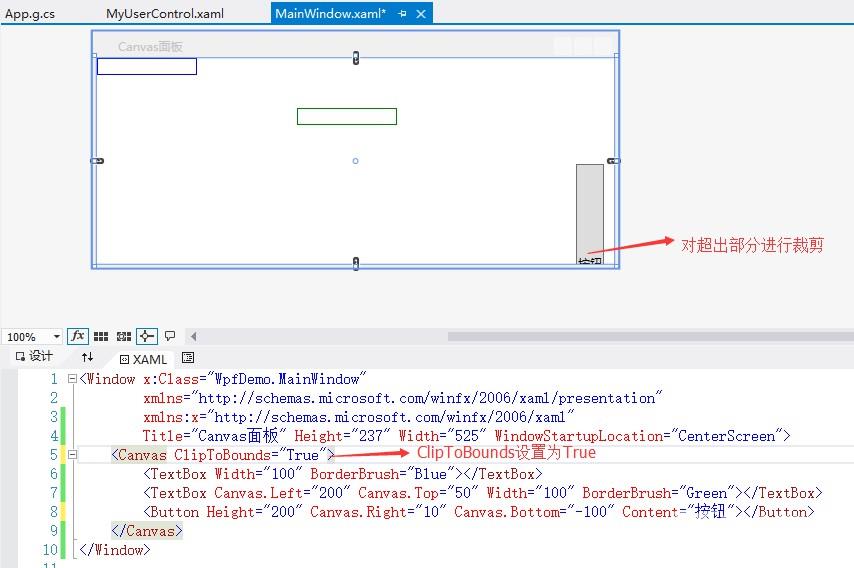Image resolution: width=854 pixels, height=568 pixels.
Task: Collapse the Window element on line 1
Action: 72,378
